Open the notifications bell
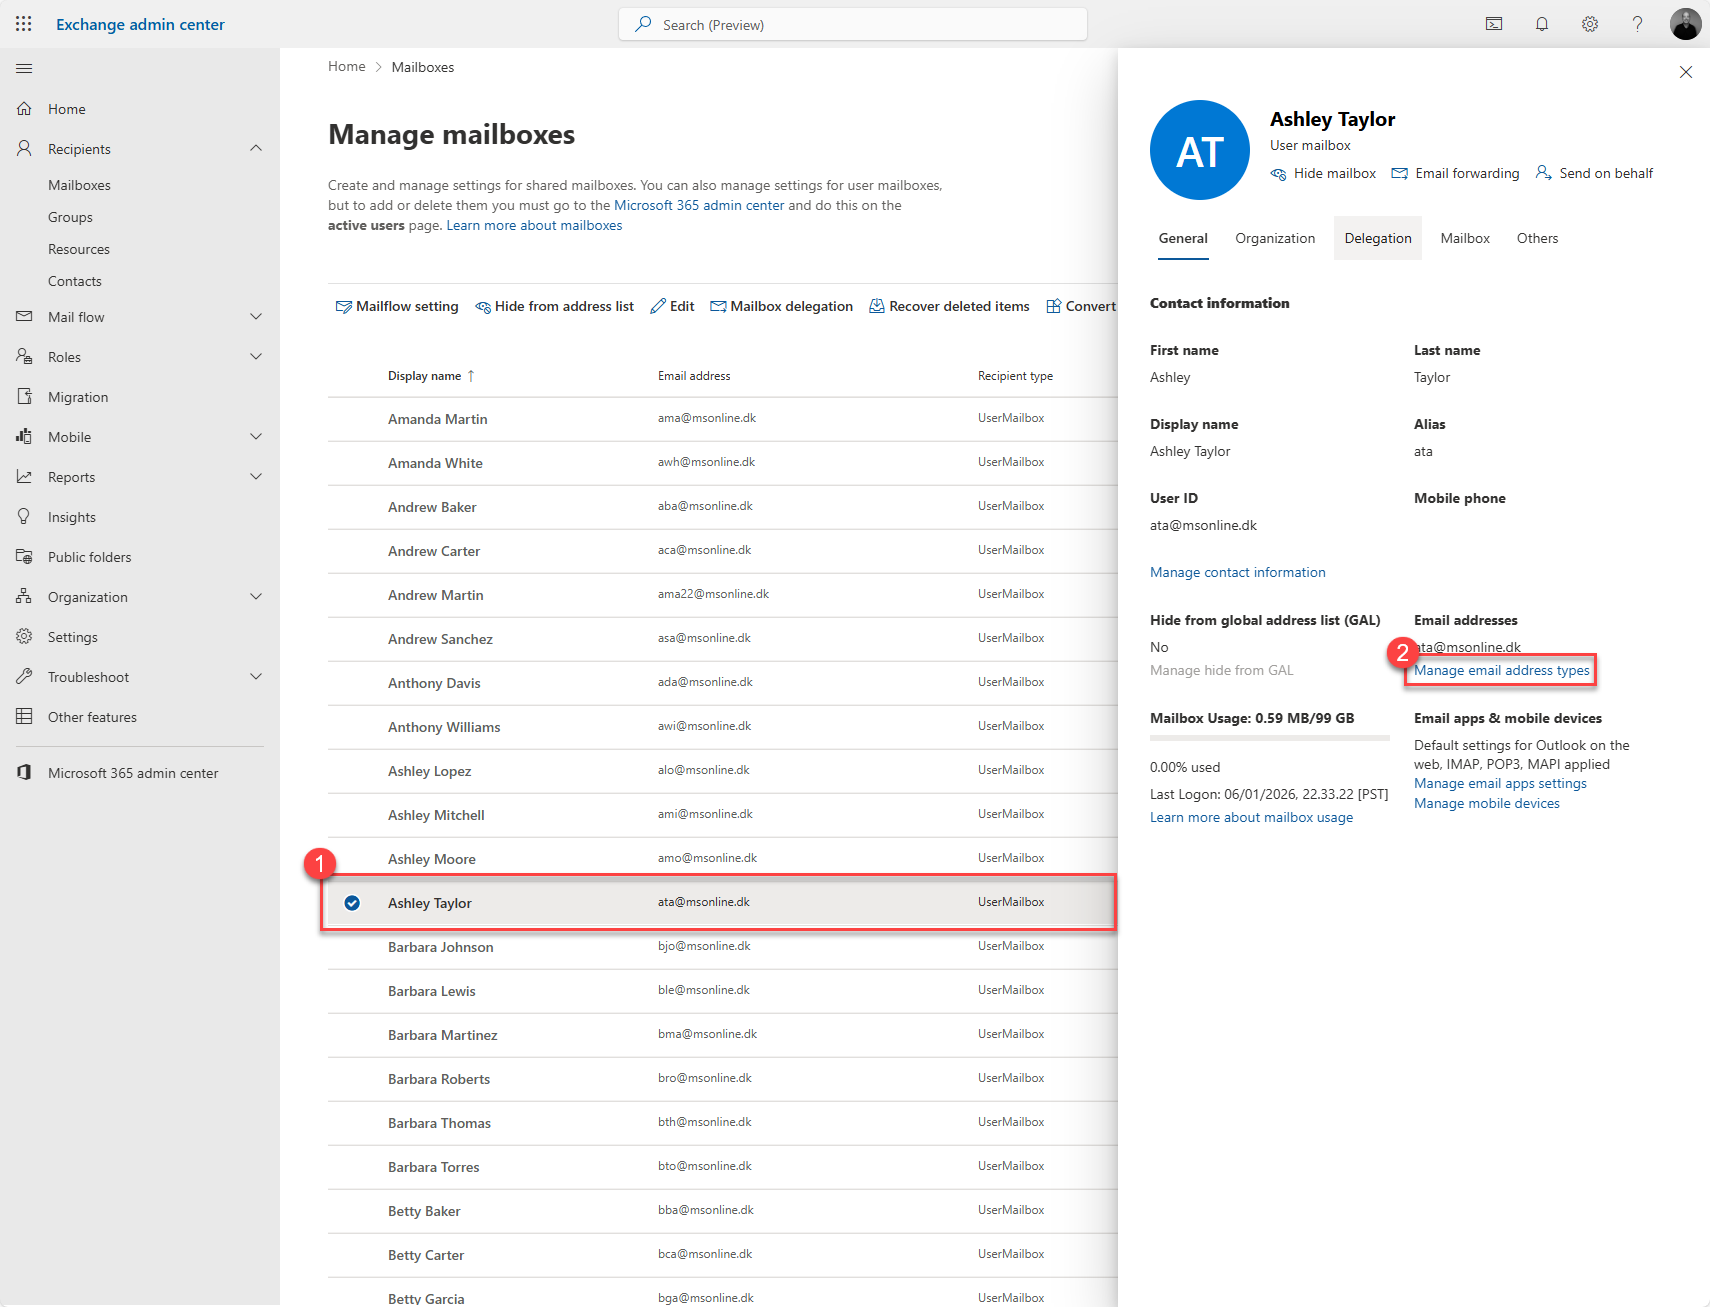 (1541, 23)
